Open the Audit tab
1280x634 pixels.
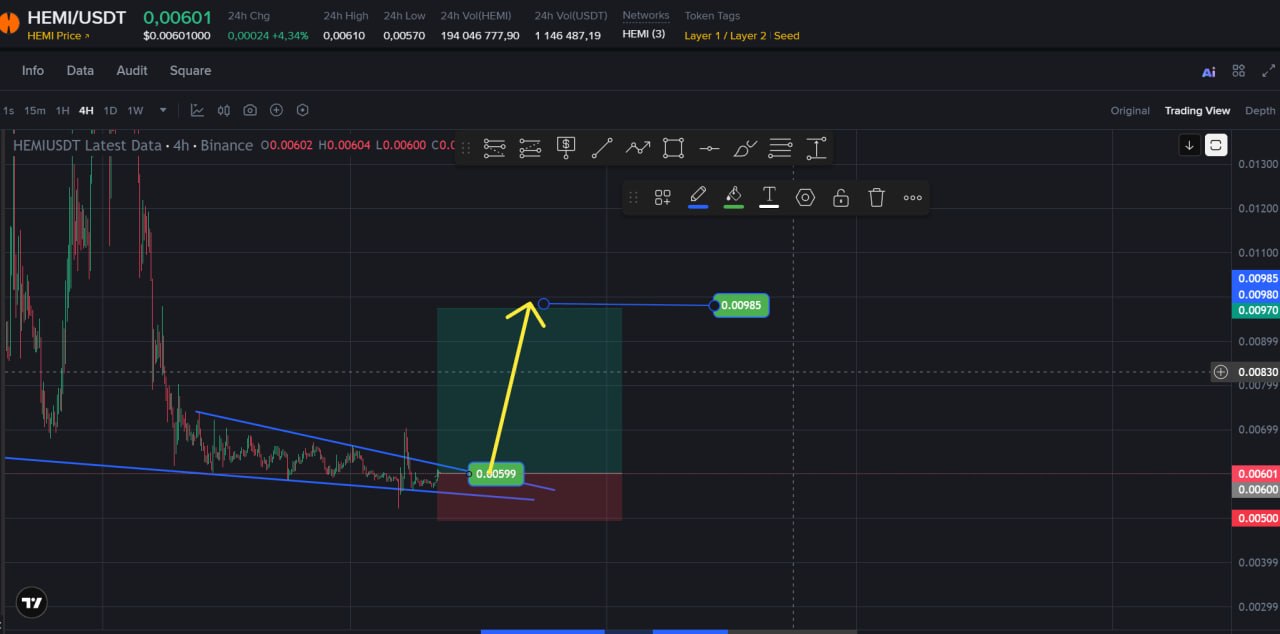(132, 70)
